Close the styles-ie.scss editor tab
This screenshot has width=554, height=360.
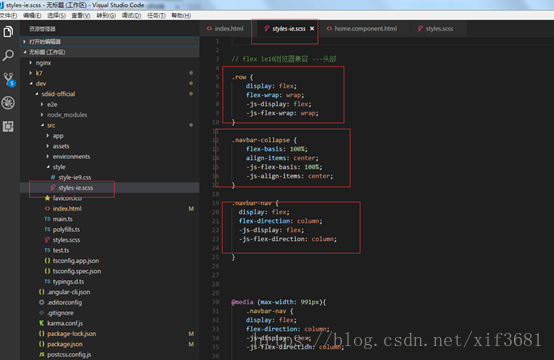point(312,29)
